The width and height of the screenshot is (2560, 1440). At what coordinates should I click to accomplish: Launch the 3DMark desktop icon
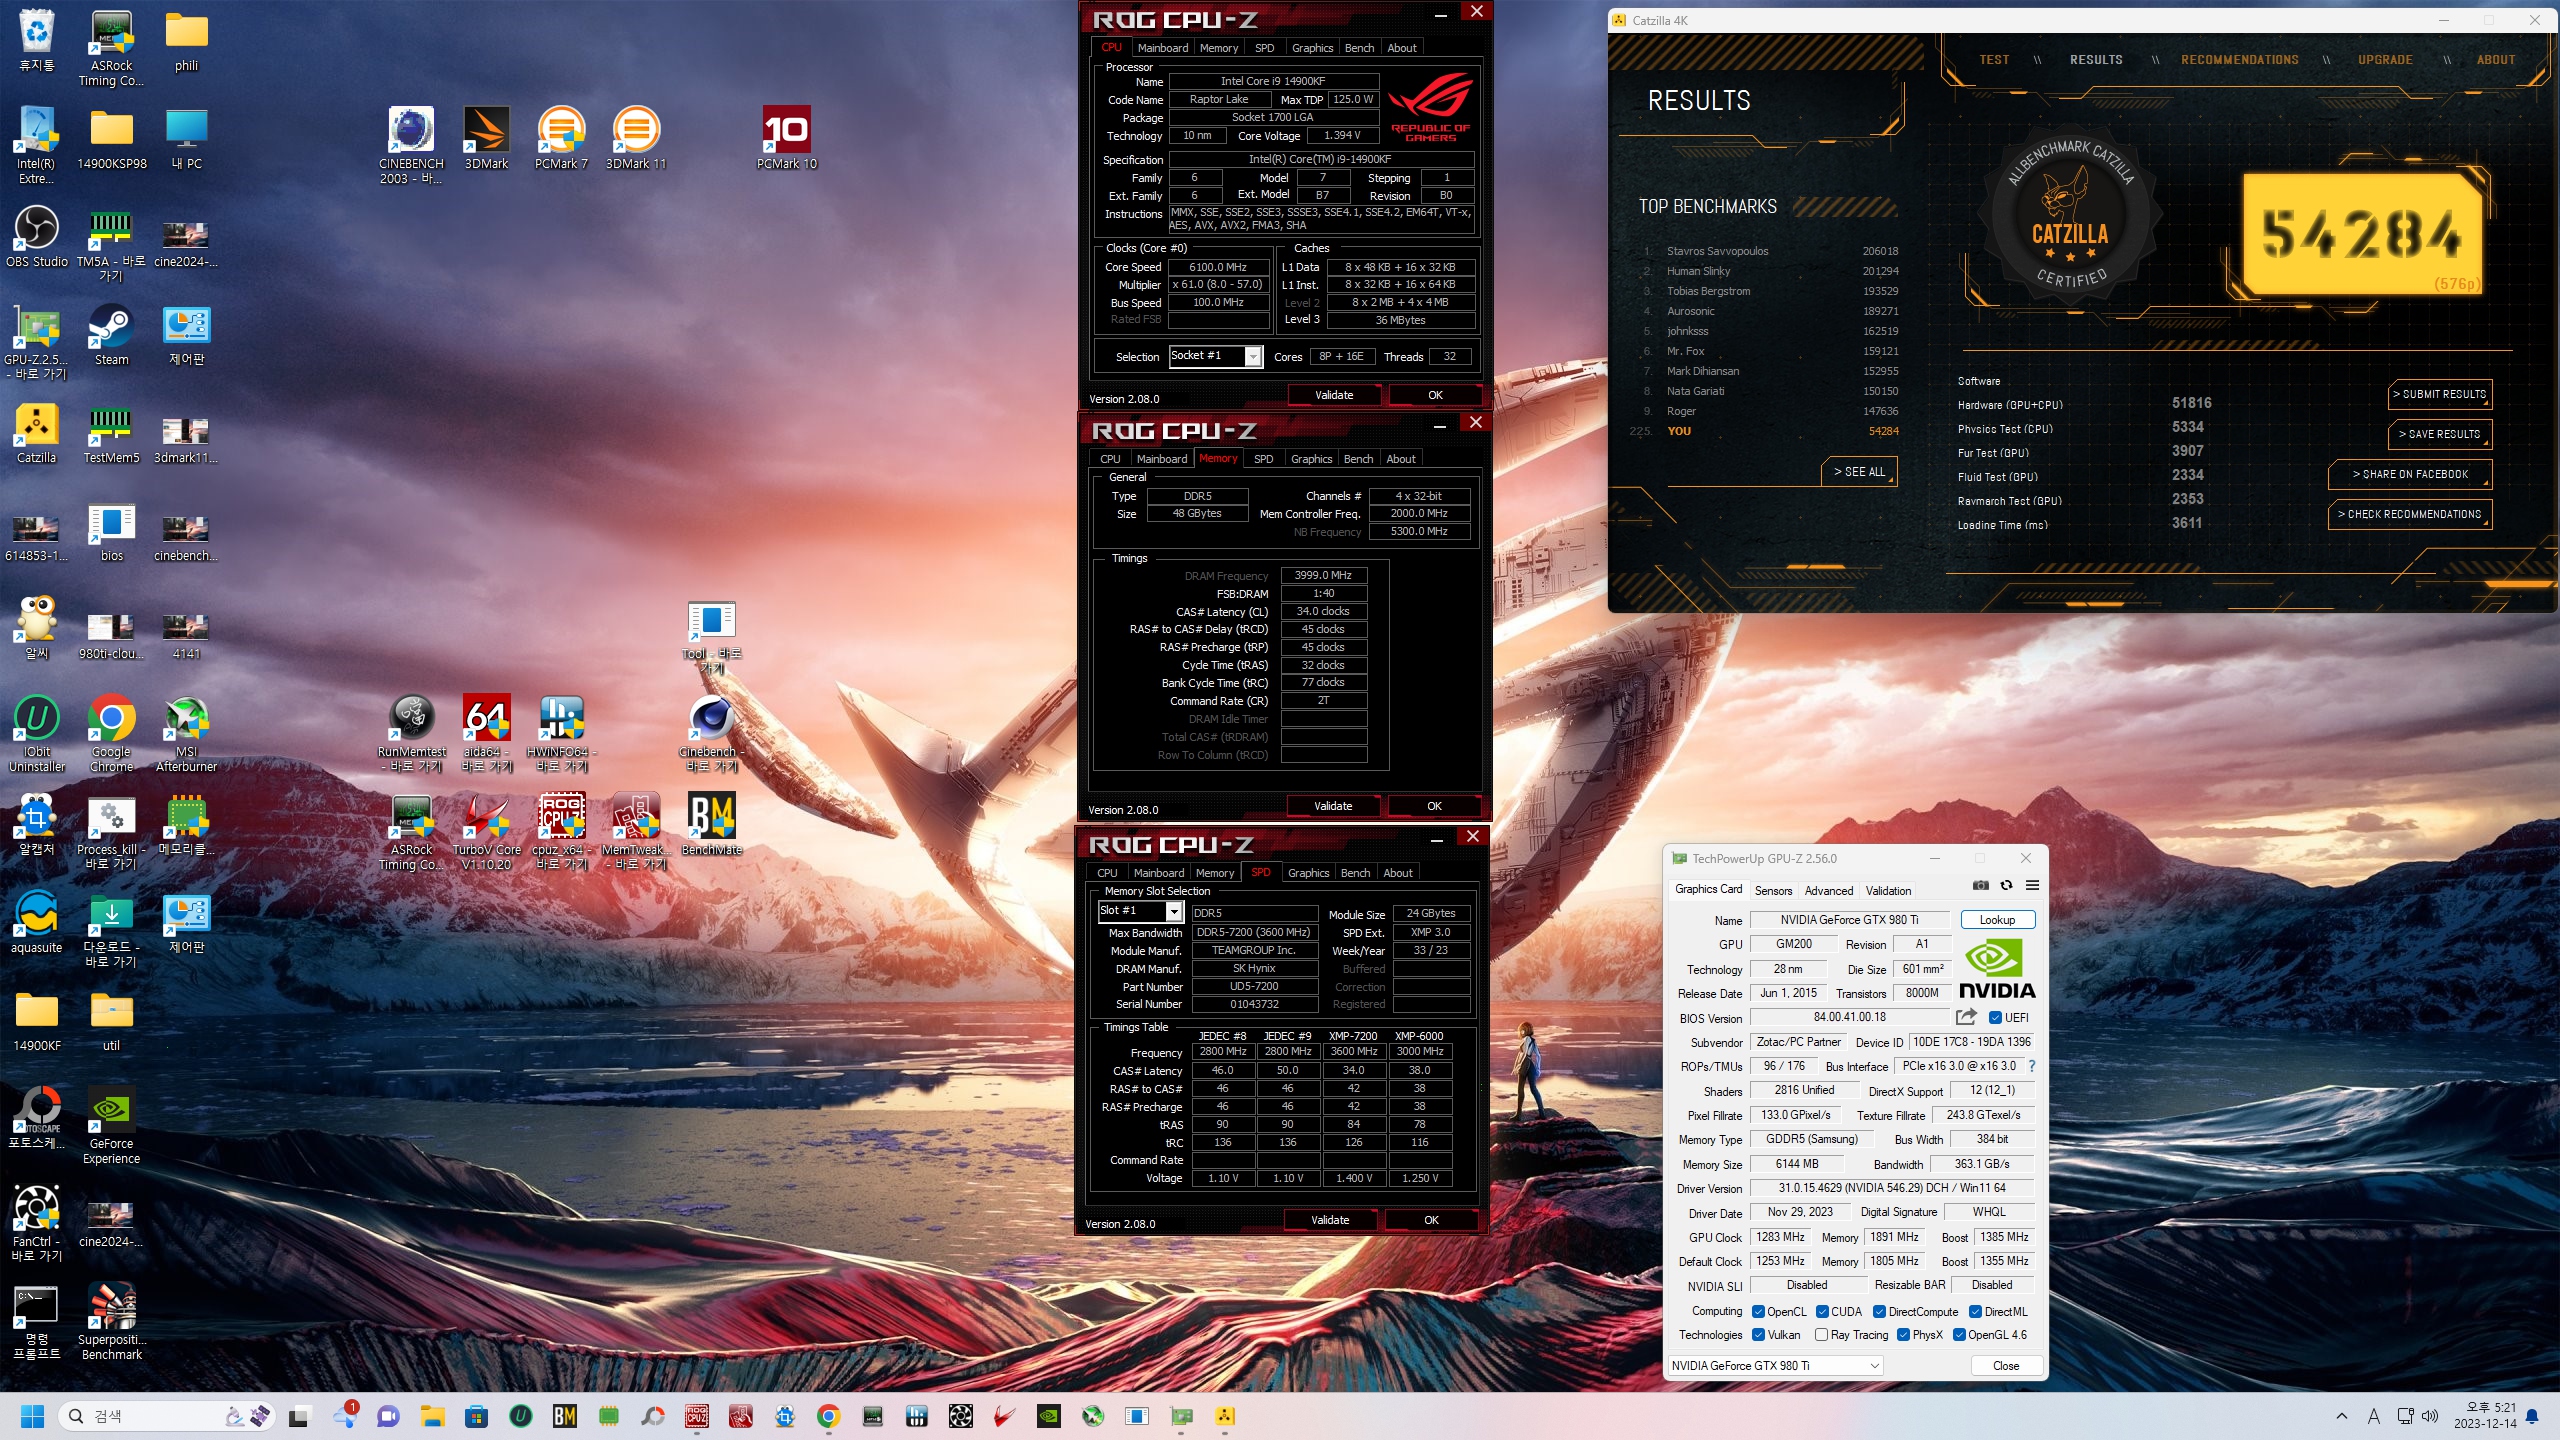(486, 138)
